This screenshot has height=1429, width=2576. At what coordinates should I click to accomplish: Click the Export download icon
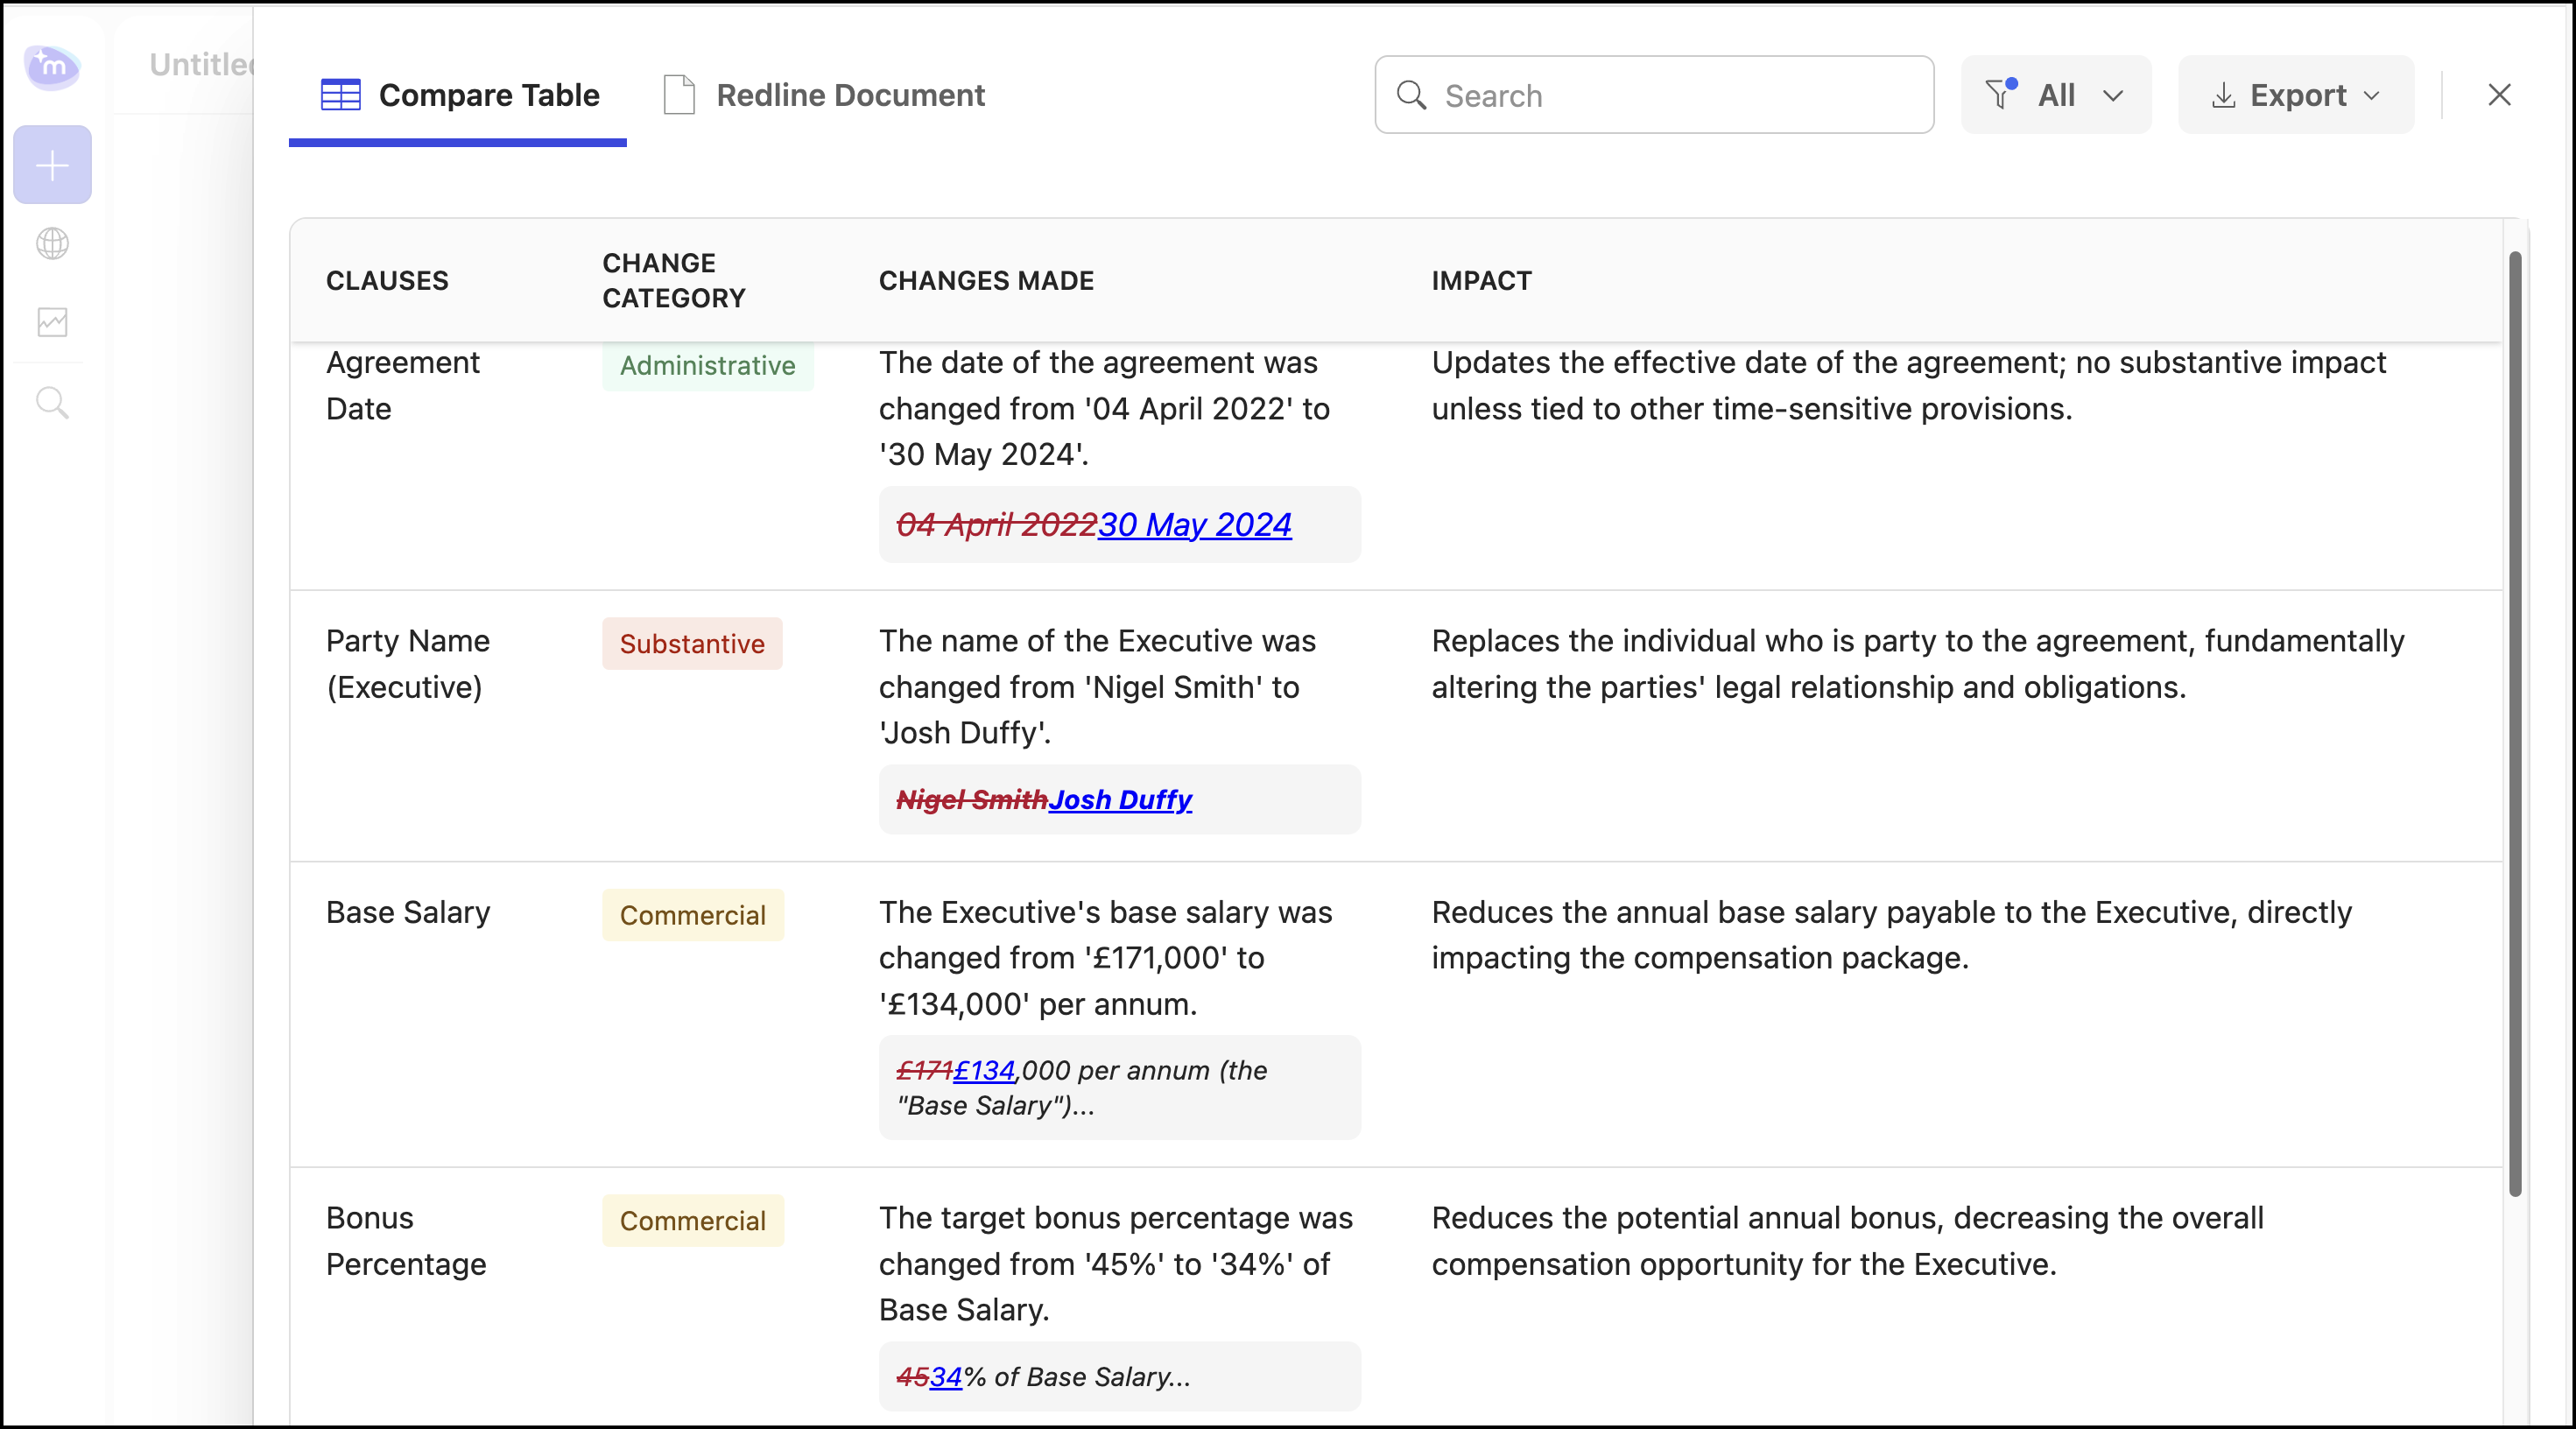[x=2223, y=95]
